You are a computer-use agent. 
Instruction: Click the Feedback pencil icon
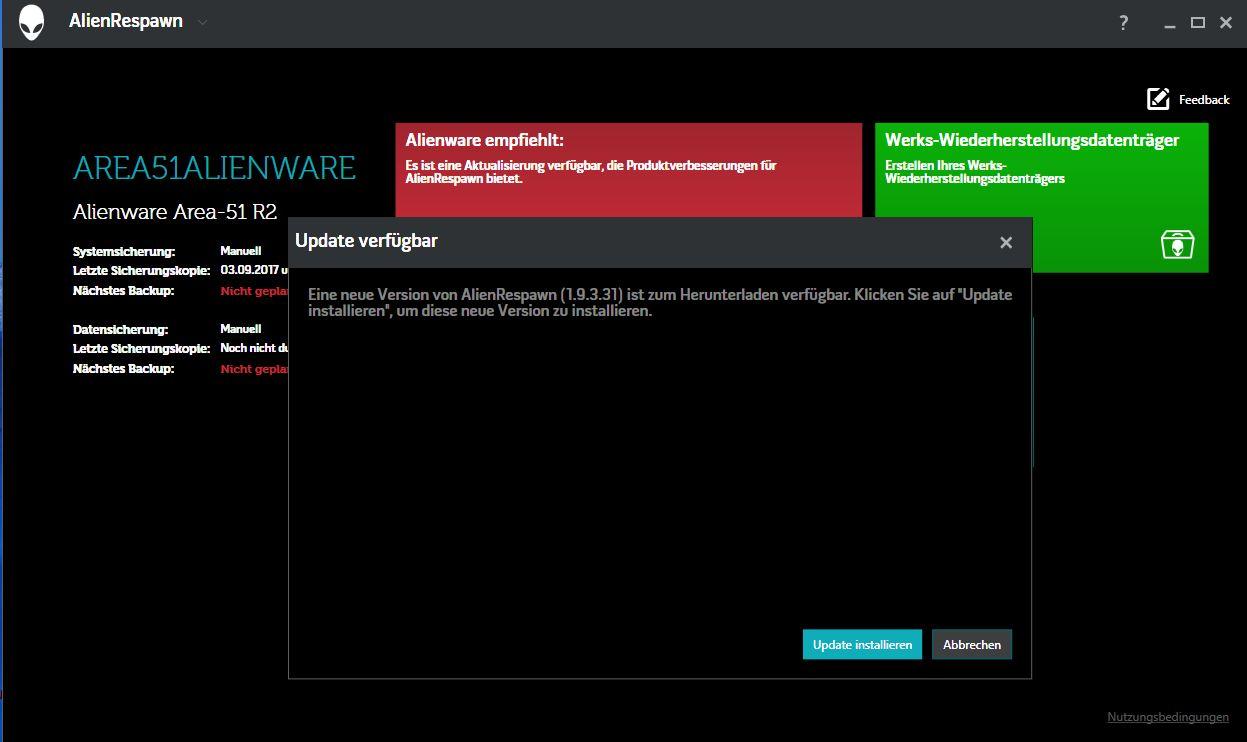pos(1158,99)
